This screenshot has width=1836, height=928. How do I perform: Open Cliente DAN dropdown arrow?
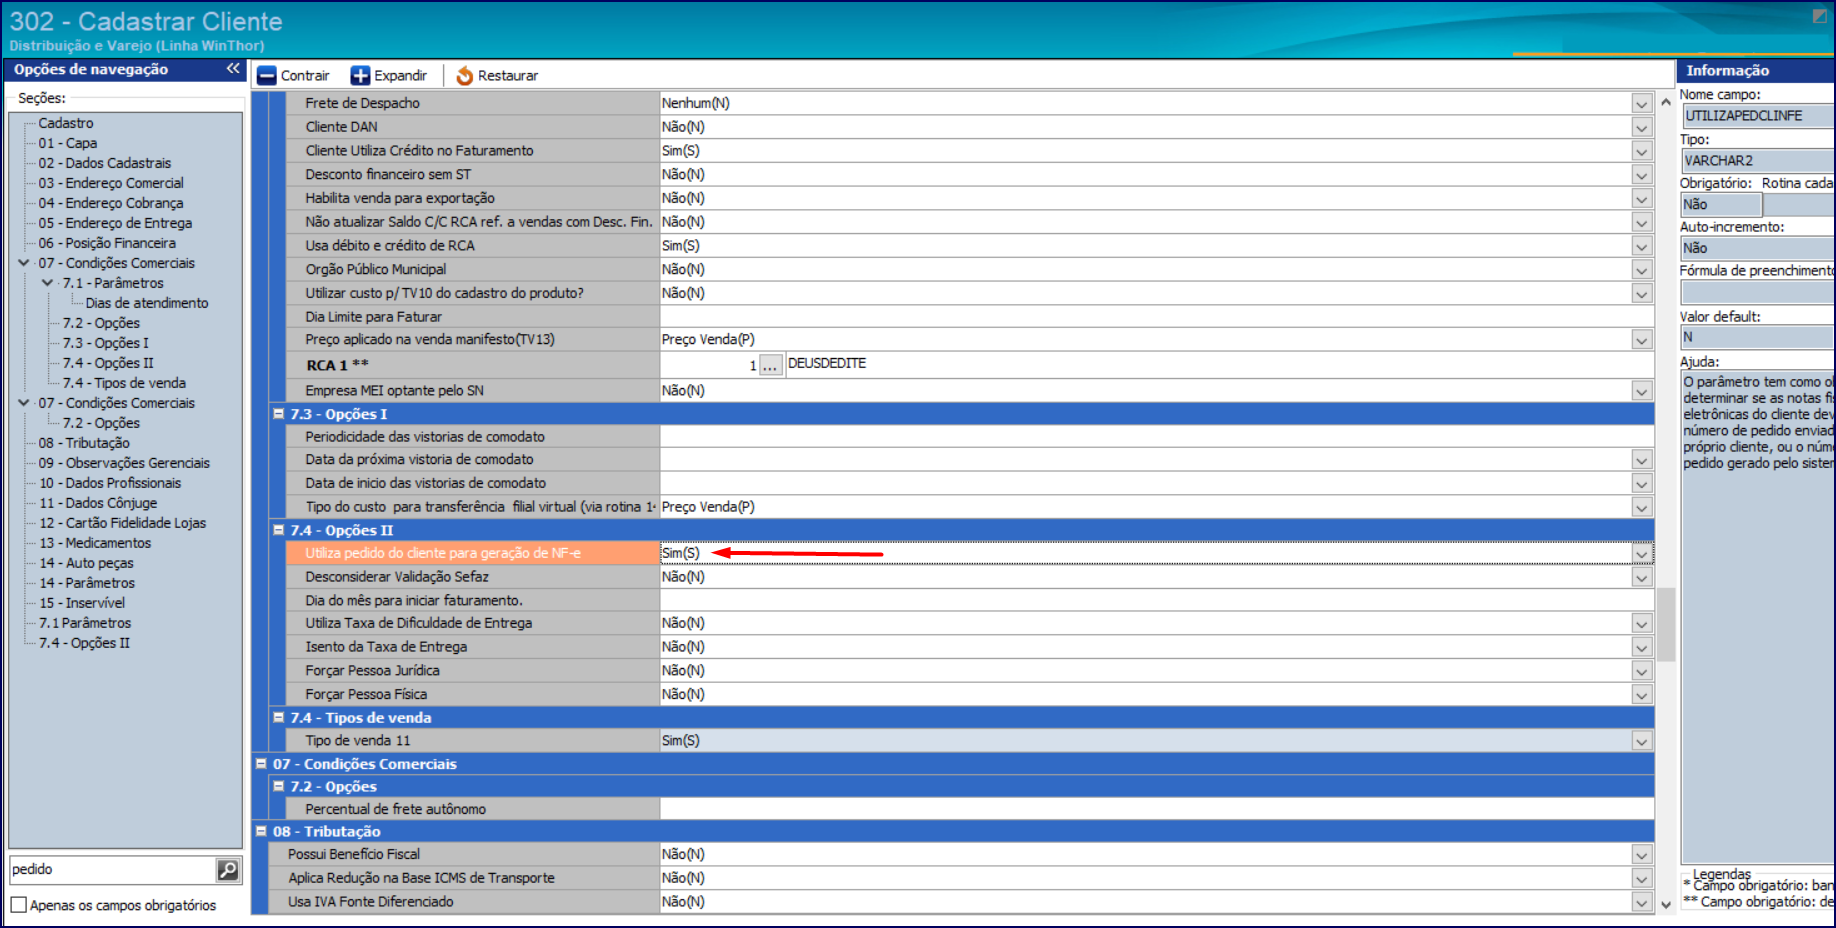click(1641, 128)
